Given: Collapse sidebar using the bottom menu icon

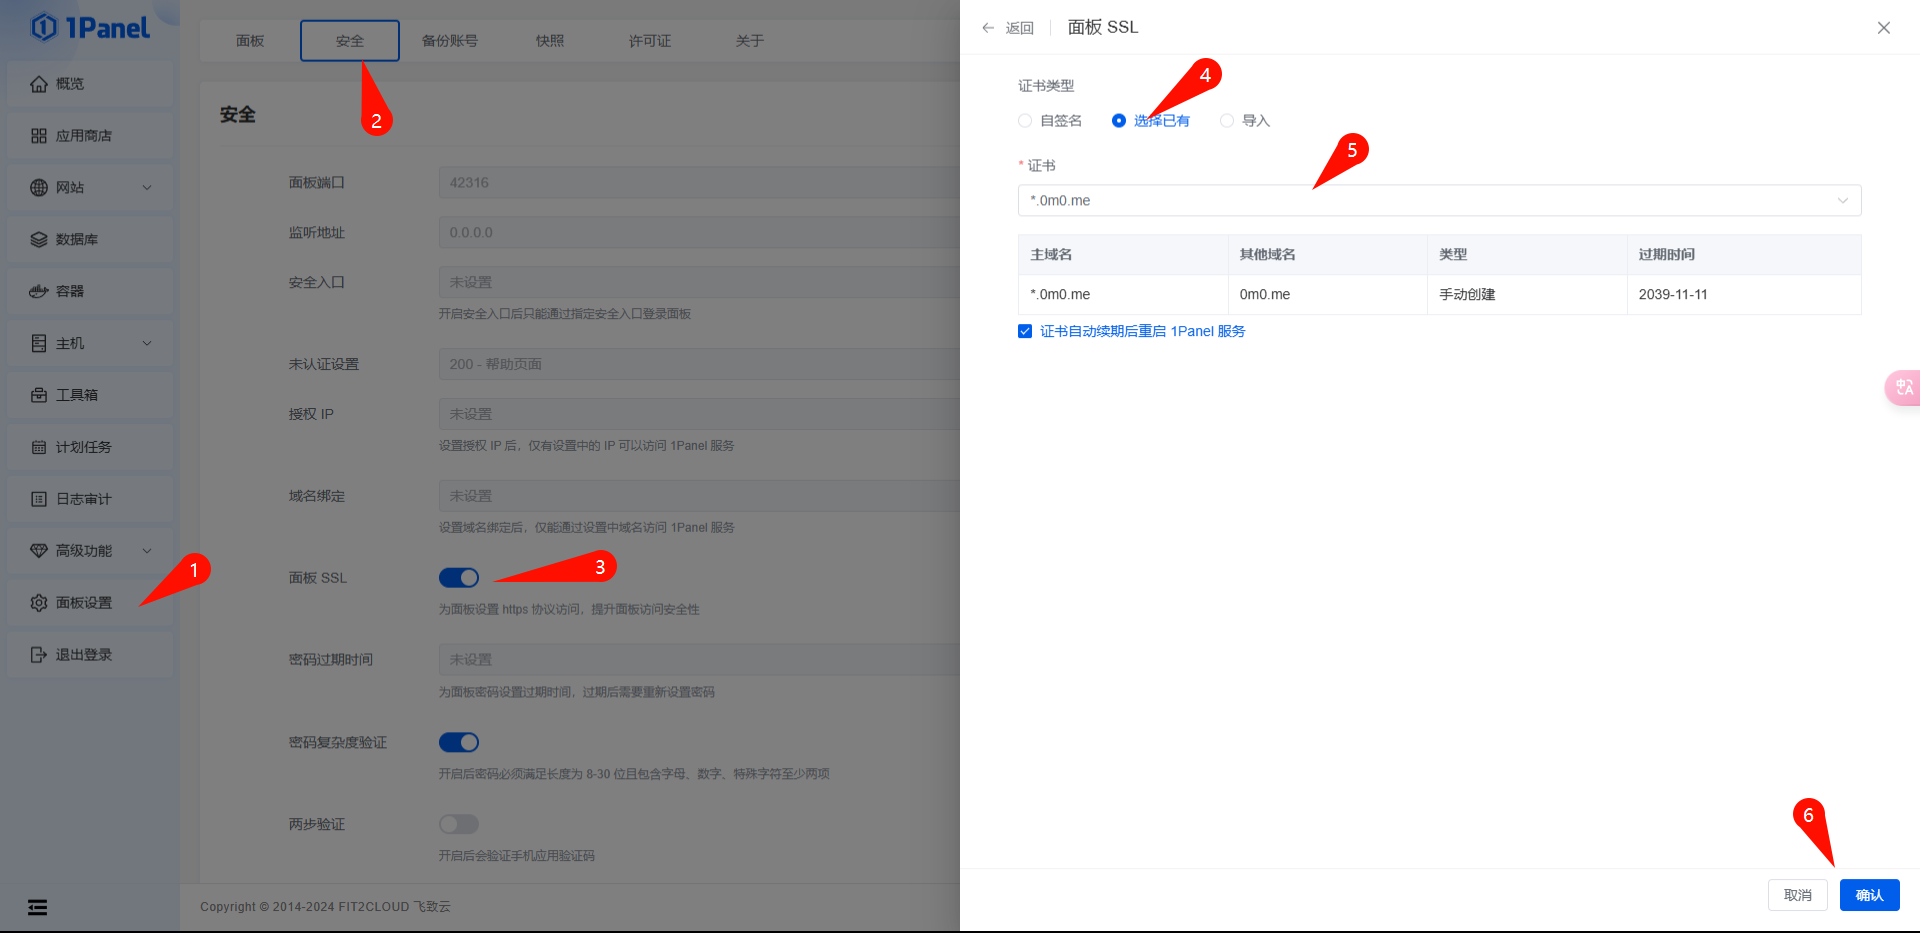Looking at the screenshot, I should click(x=37, y=907).
